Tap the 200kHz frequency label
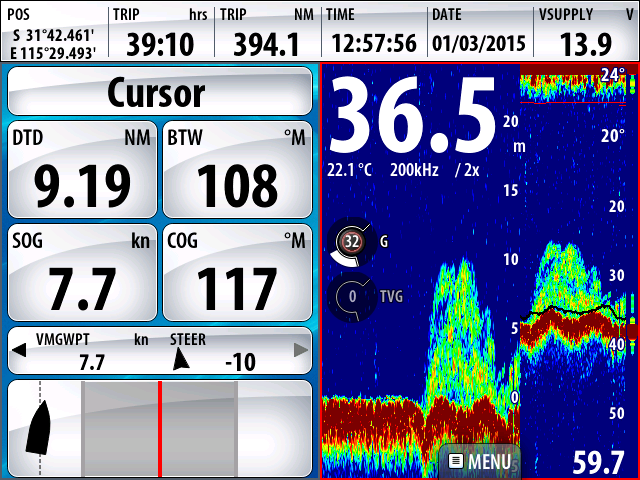The height and width of the screenshot is (480, 640). tap(413, 170)
